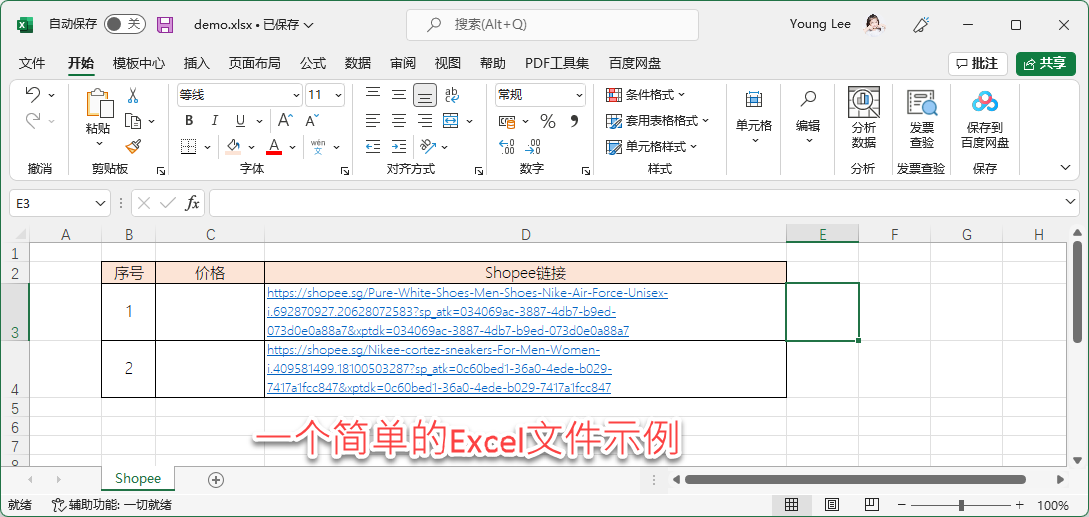
Task: Click Decrease Decimal icon
Action: pos(533,147)
